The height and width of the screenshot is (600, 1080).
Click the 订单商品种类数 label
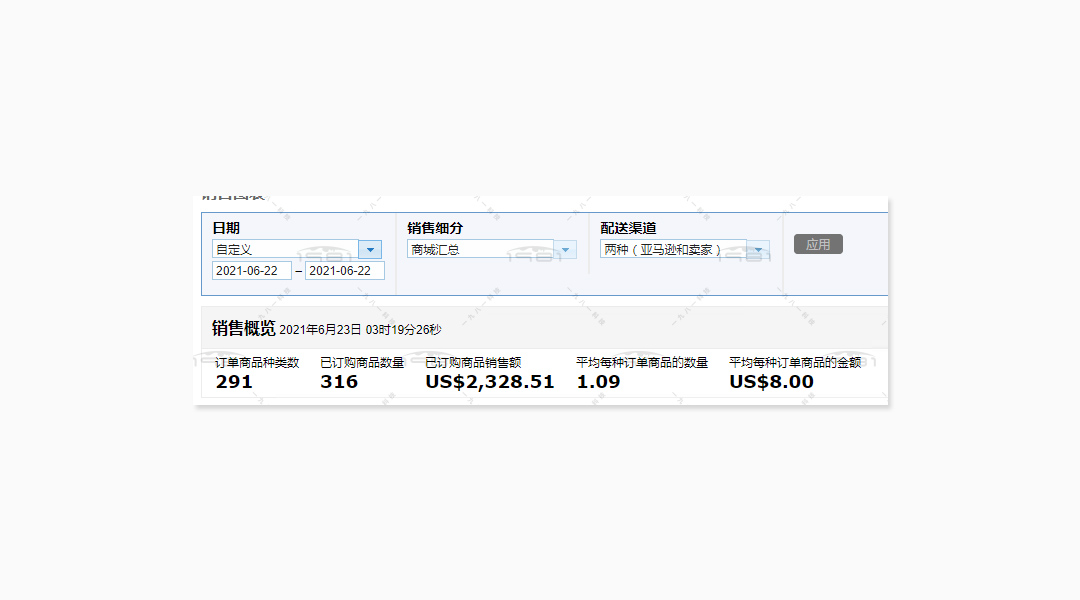[x=257, y=362]
